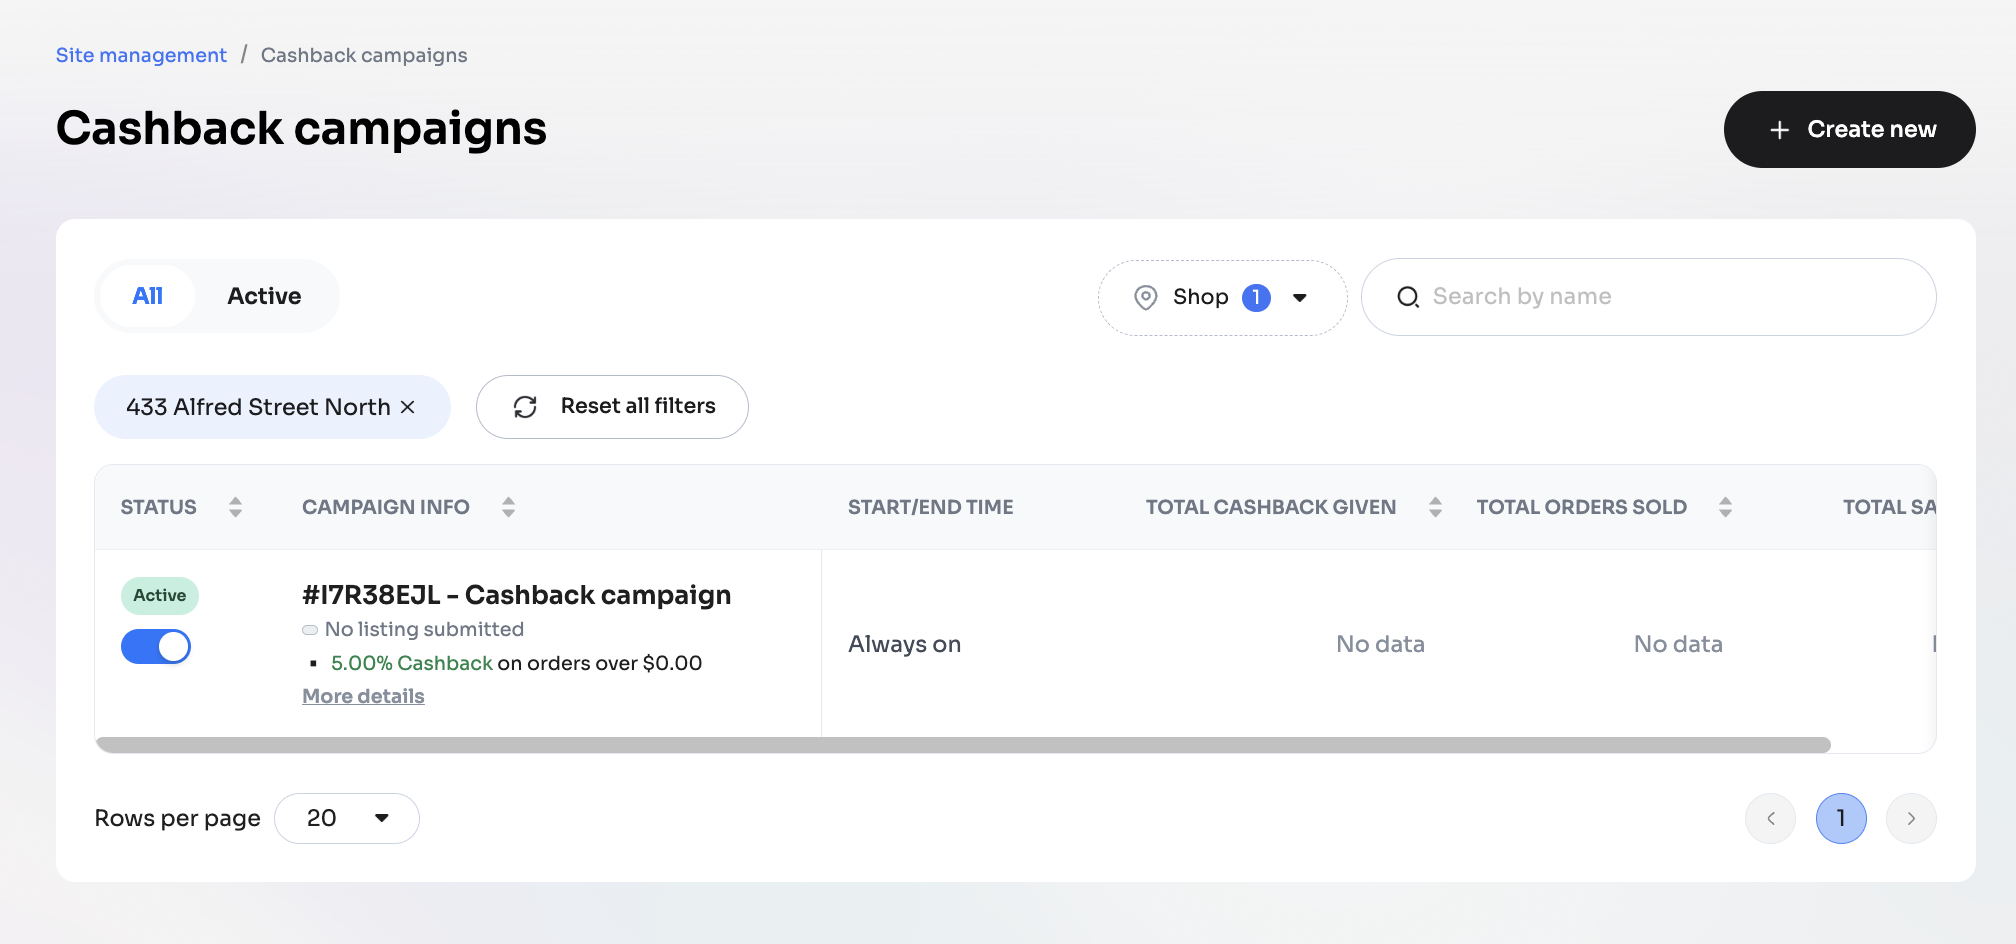Click the magnifier search icon

[x=1408, y=297]
